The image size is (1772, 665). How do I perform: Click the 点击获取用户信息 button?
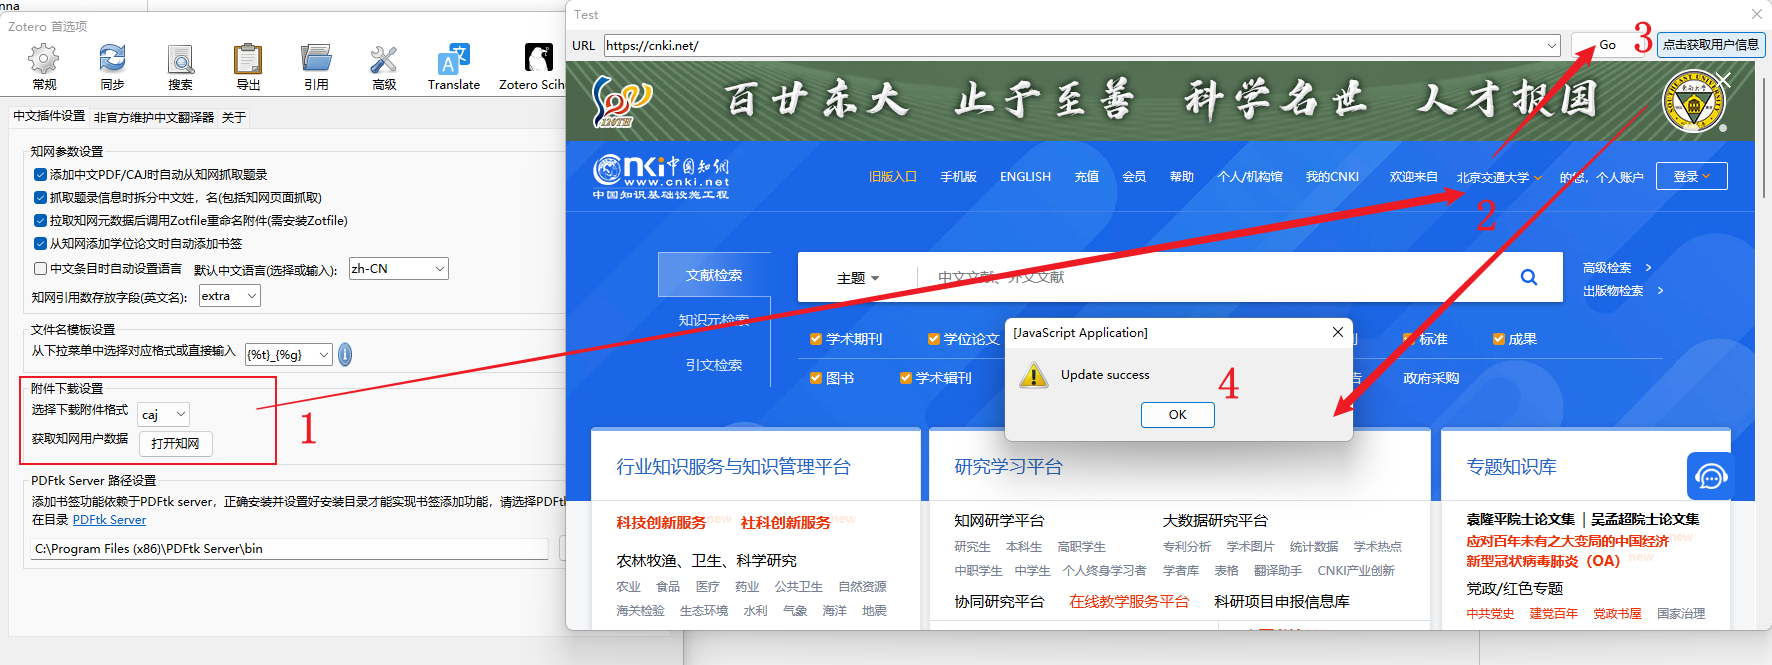click(1711, 45)
